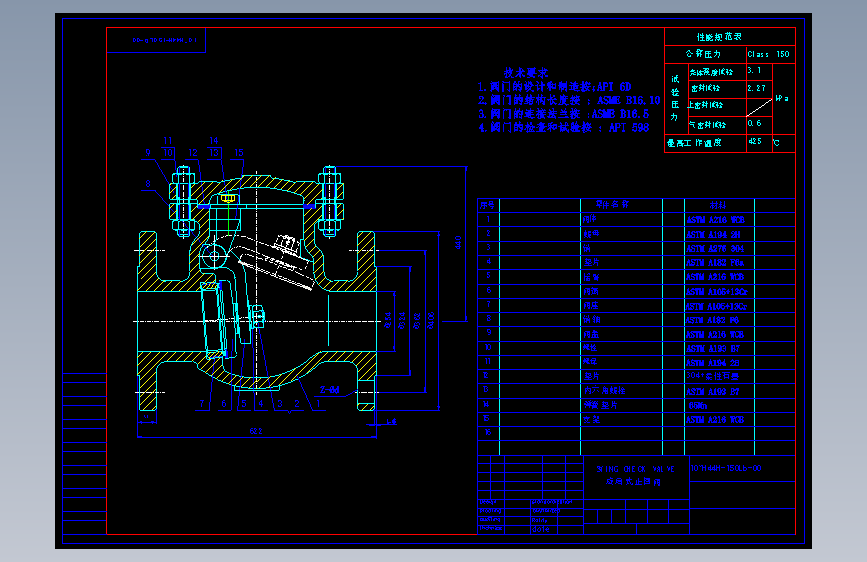Click the 公称压力 label cell

pos(703,54)
